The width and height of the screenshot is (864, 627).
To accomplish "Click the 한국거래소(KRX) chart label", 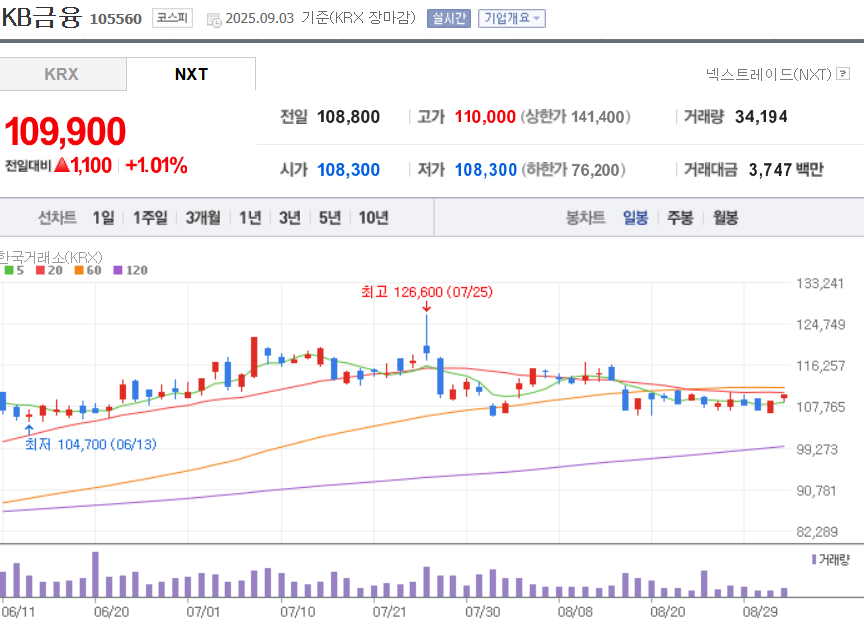I will click(51, 257).
